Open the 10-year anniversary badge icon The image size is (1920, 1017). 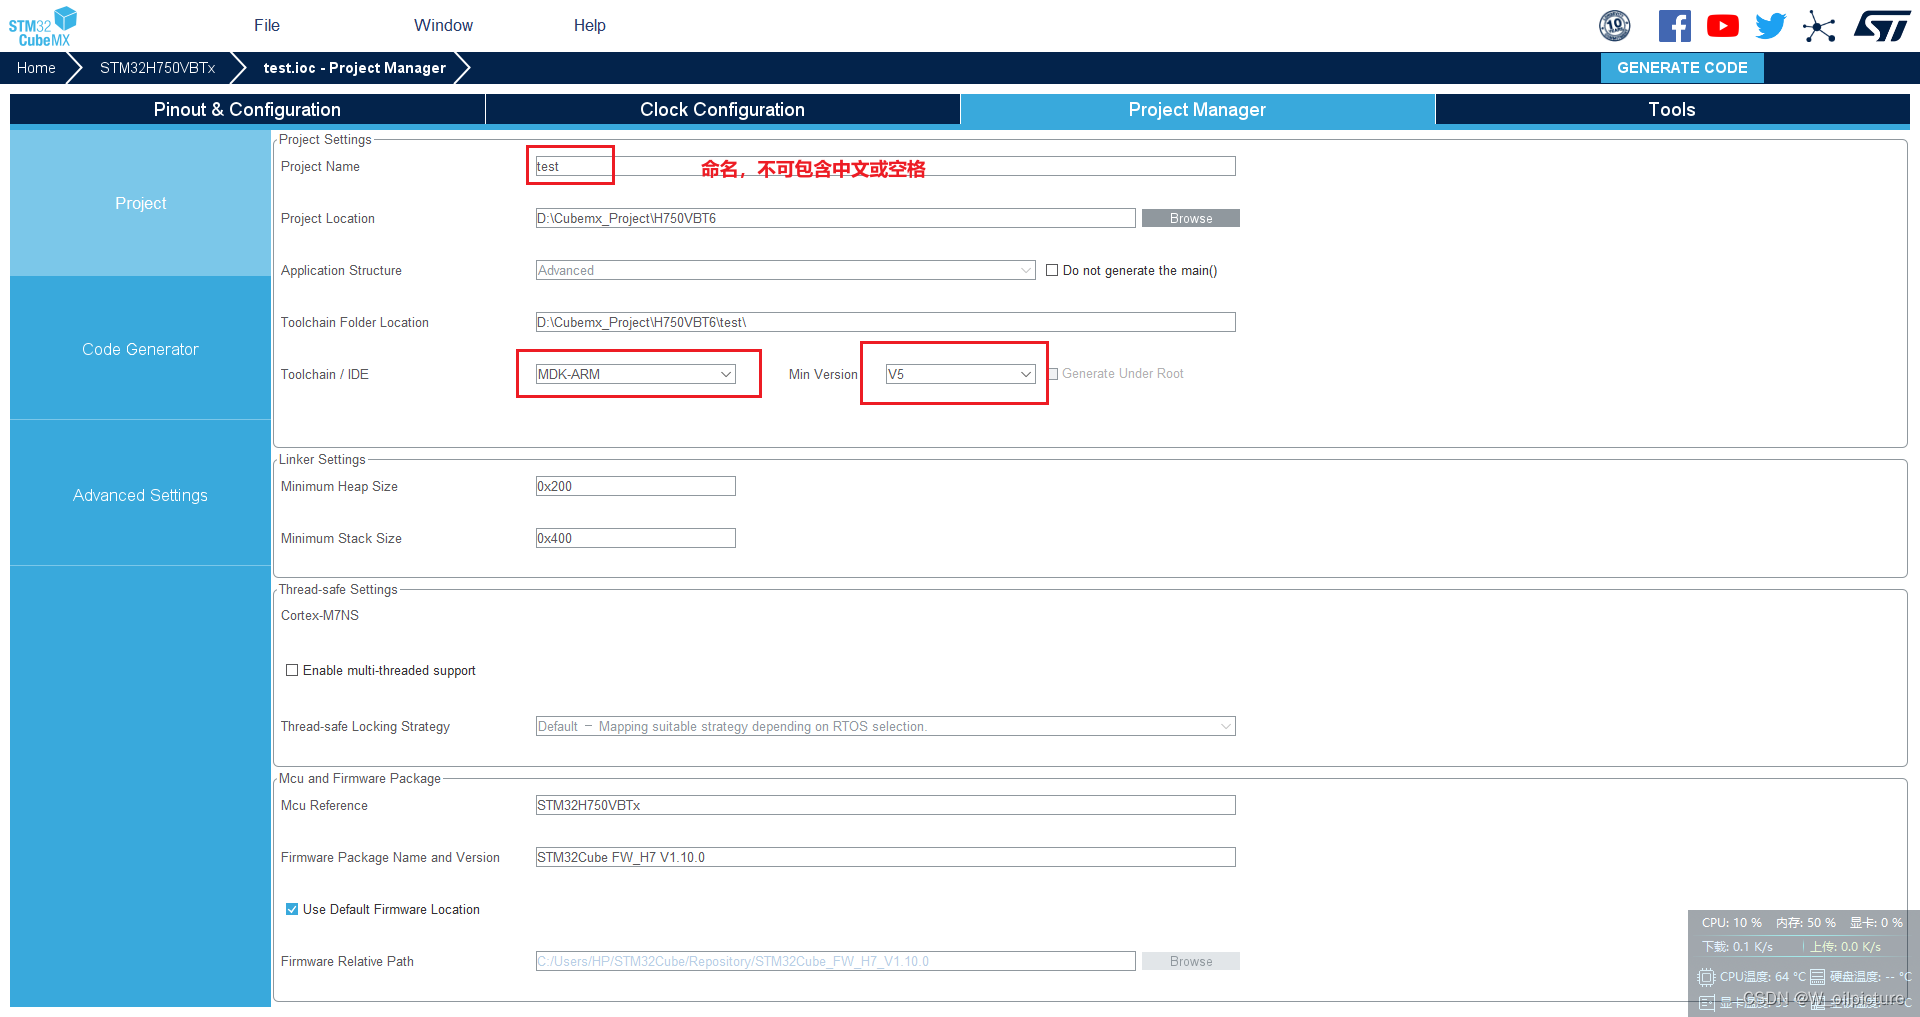(1615, 26)
